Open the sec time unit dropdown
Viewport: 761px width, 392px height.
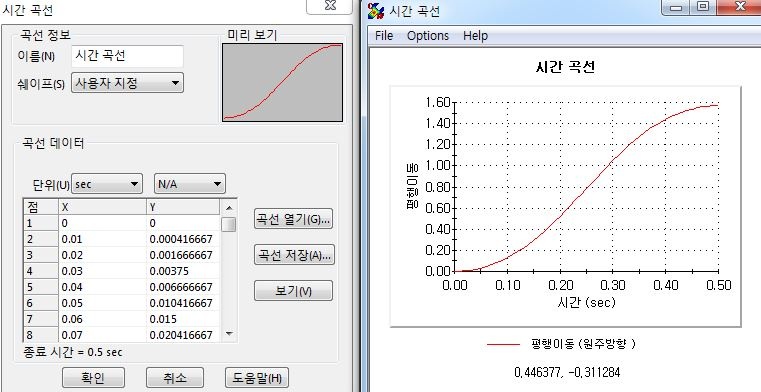tap(107, 184)
